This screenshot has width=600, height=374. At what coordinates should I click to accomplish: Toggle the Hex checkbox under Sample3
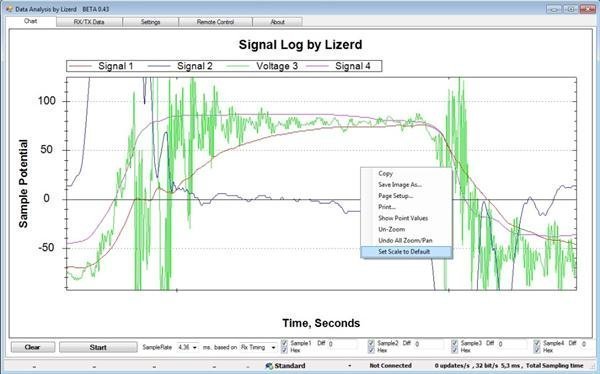click(455, 350)
